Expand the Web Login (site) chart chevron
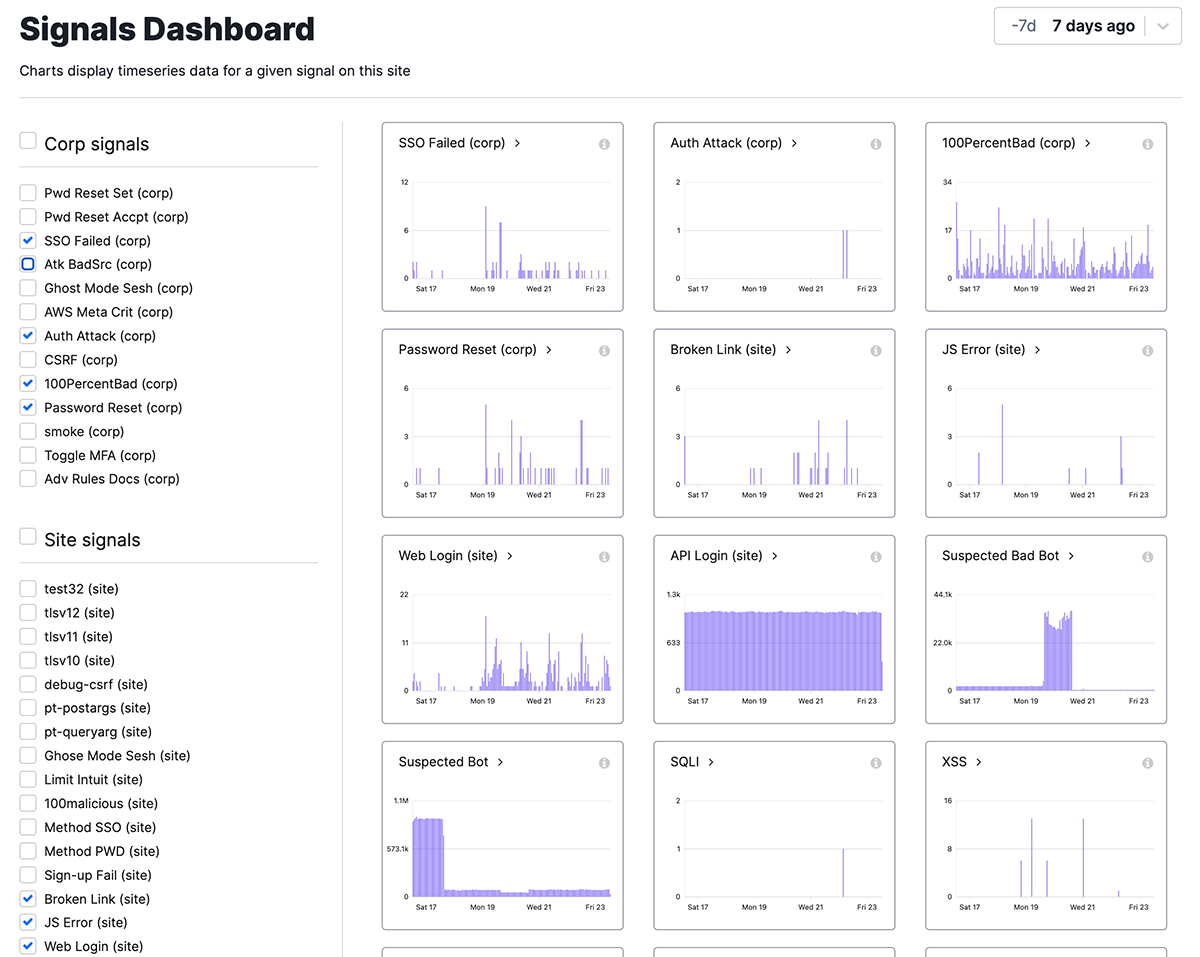This screenshot has width=1200, height=957. [x=510, y=556]
